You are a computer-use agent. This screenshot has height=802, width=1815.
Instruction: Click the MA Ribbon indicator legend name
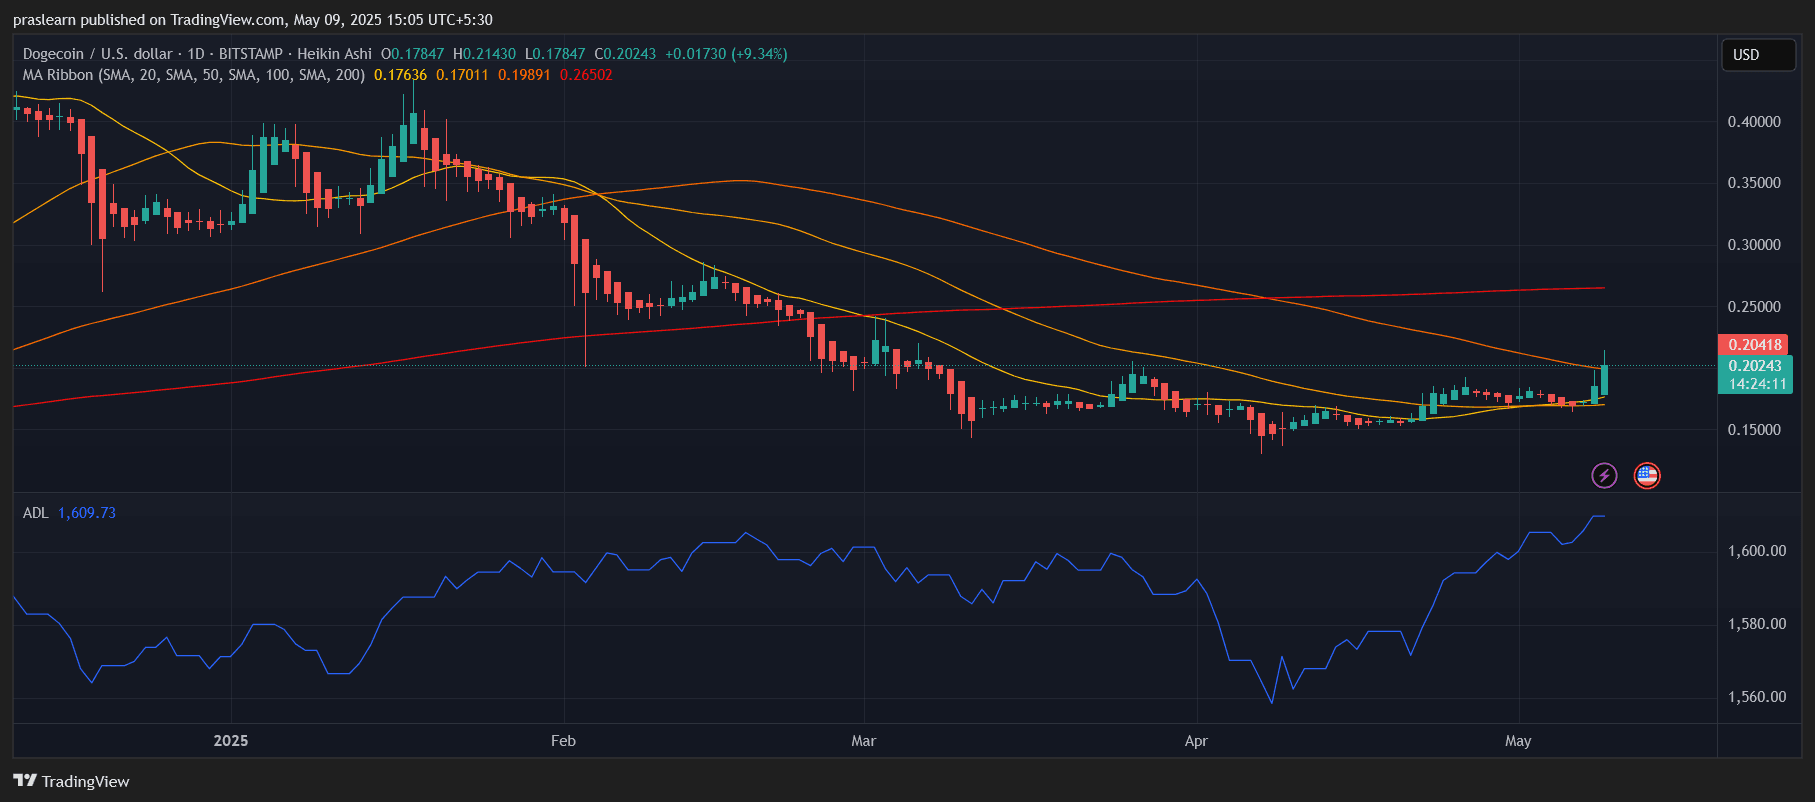click(58, 75)
